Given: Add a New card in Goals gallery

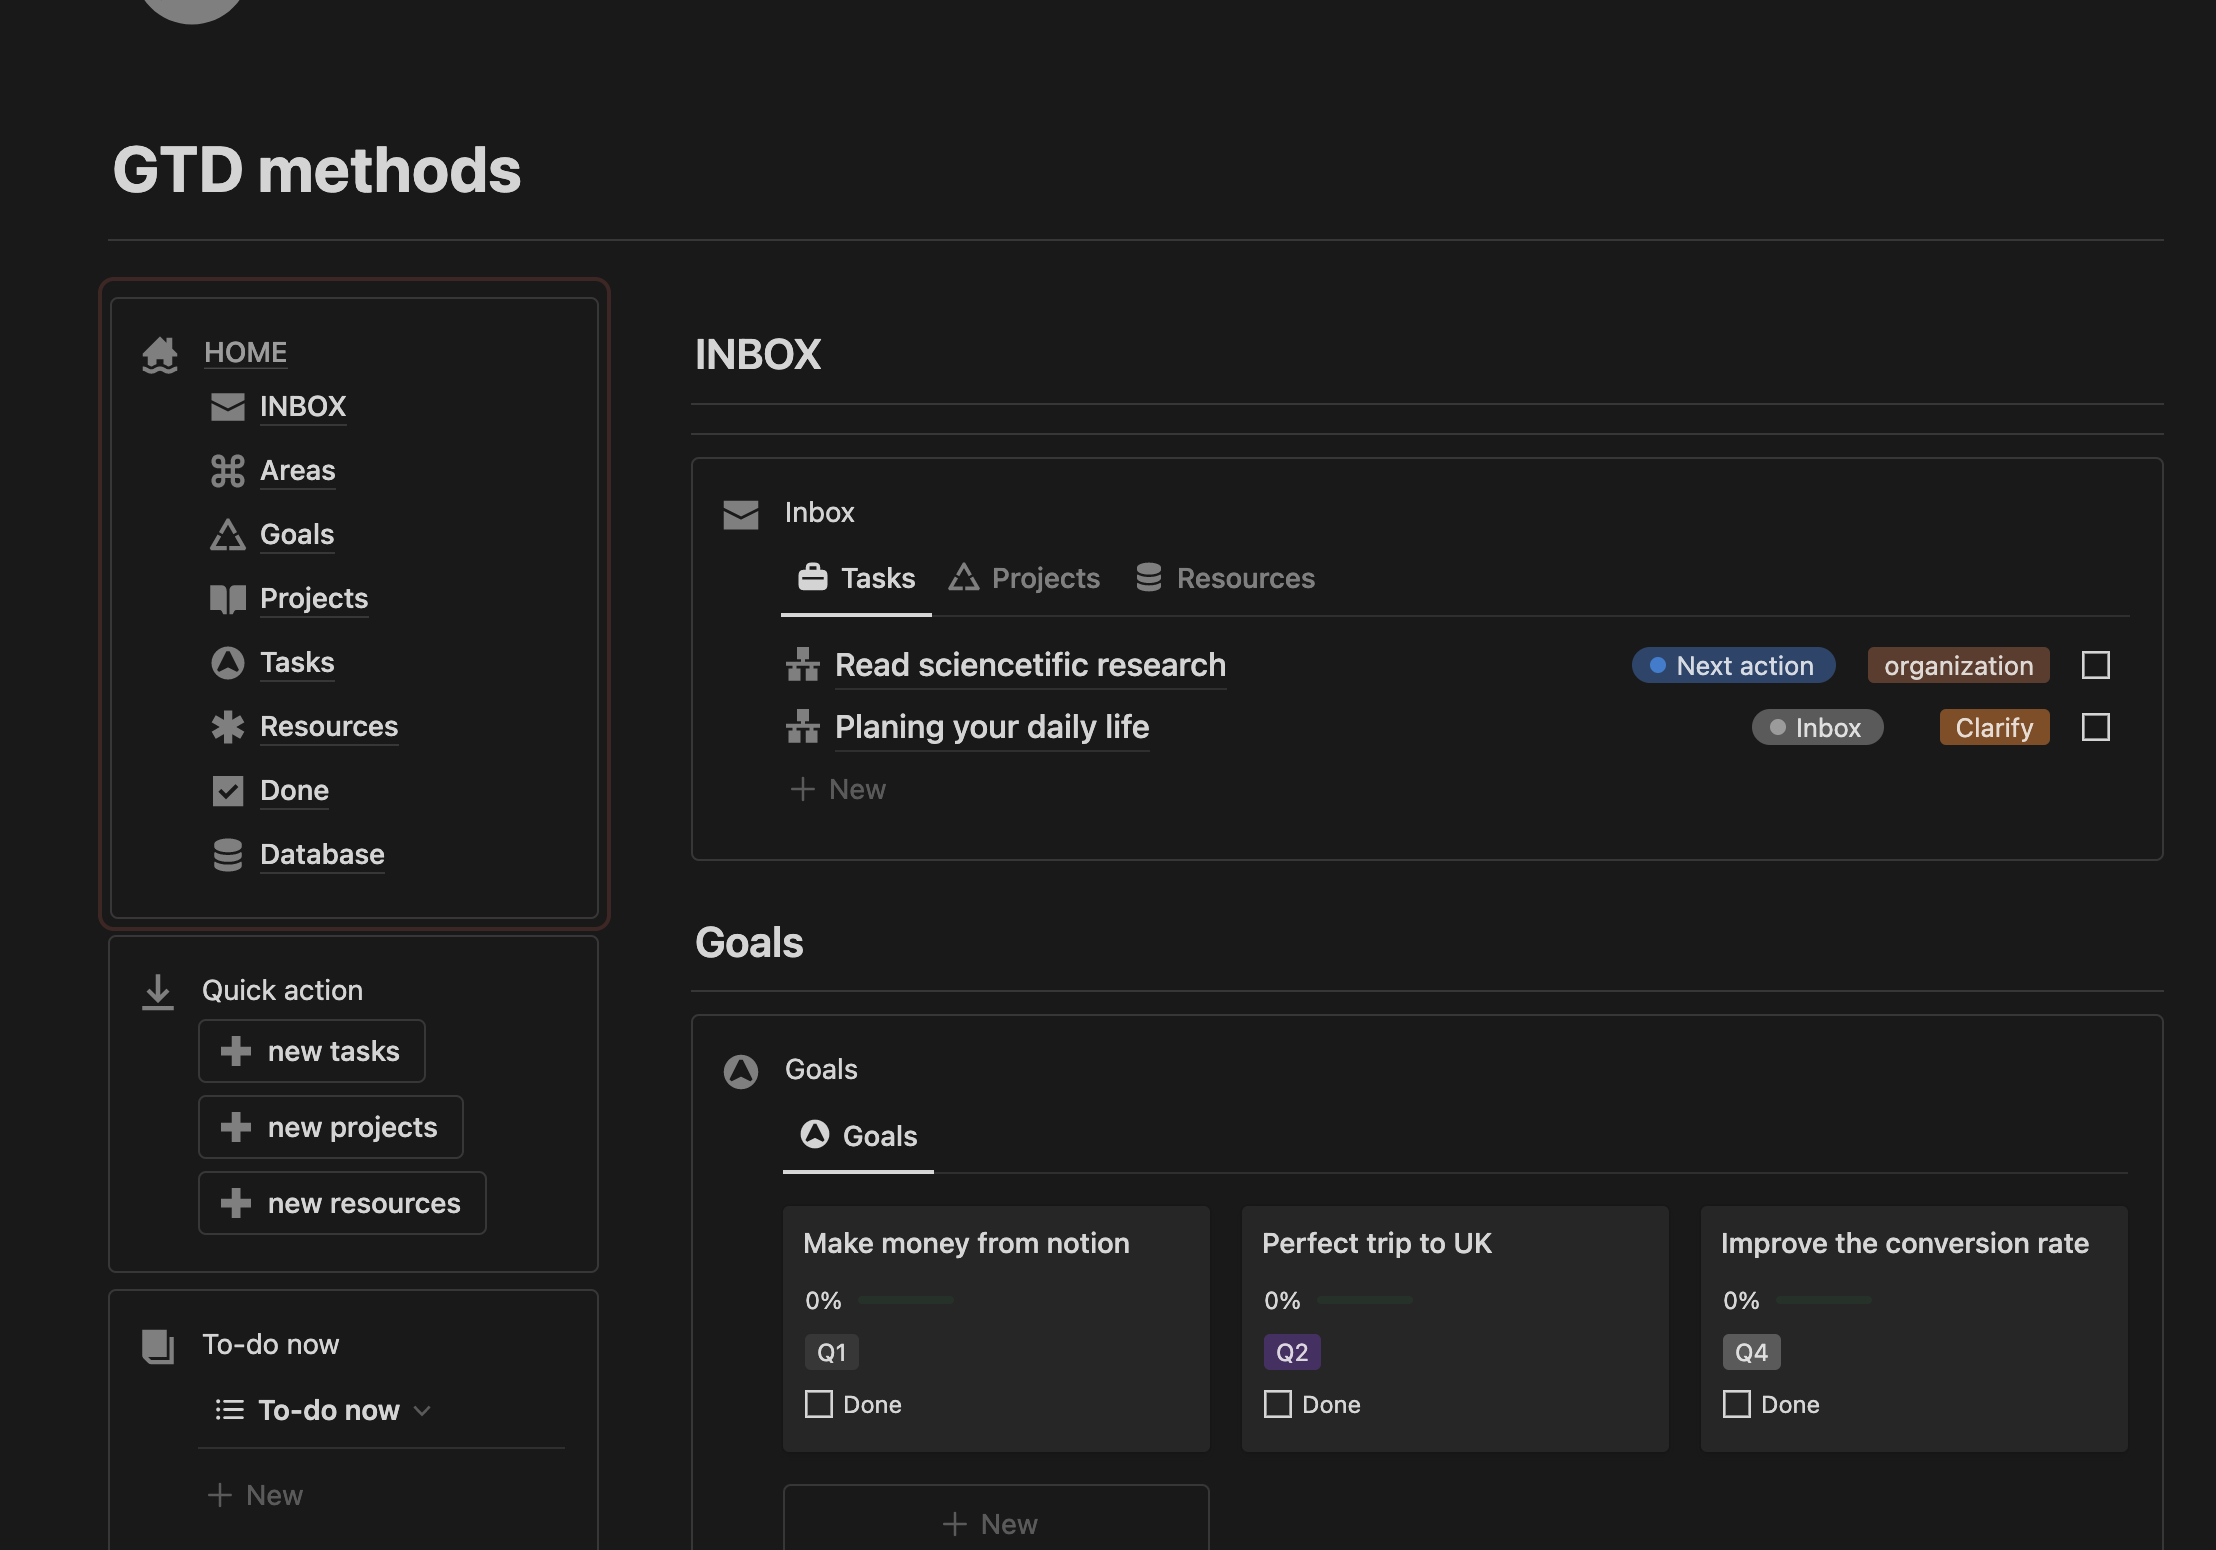Looking at the screenshot, I should (996, 1520).
